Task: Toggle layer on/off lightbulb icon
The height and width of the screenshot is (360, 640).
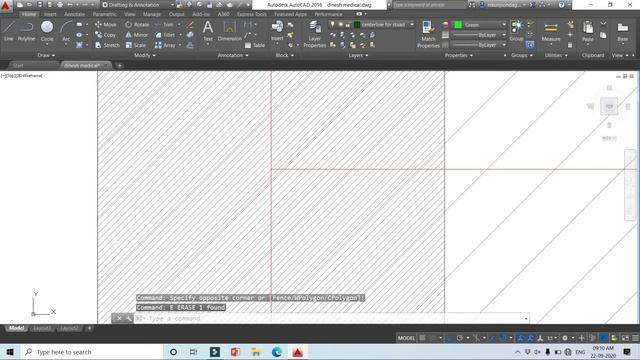Action: click(332, 24)
